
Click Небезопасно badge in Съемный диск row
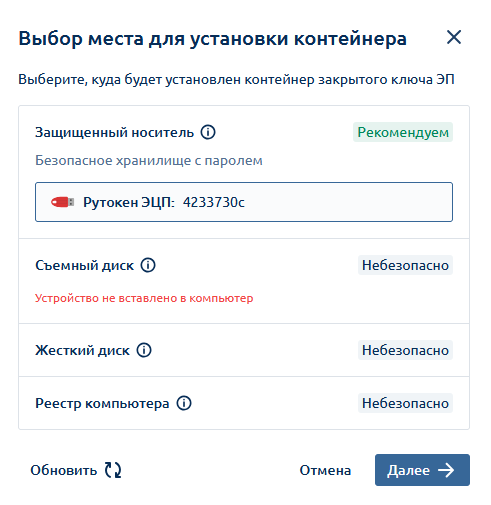pos(405,265)
